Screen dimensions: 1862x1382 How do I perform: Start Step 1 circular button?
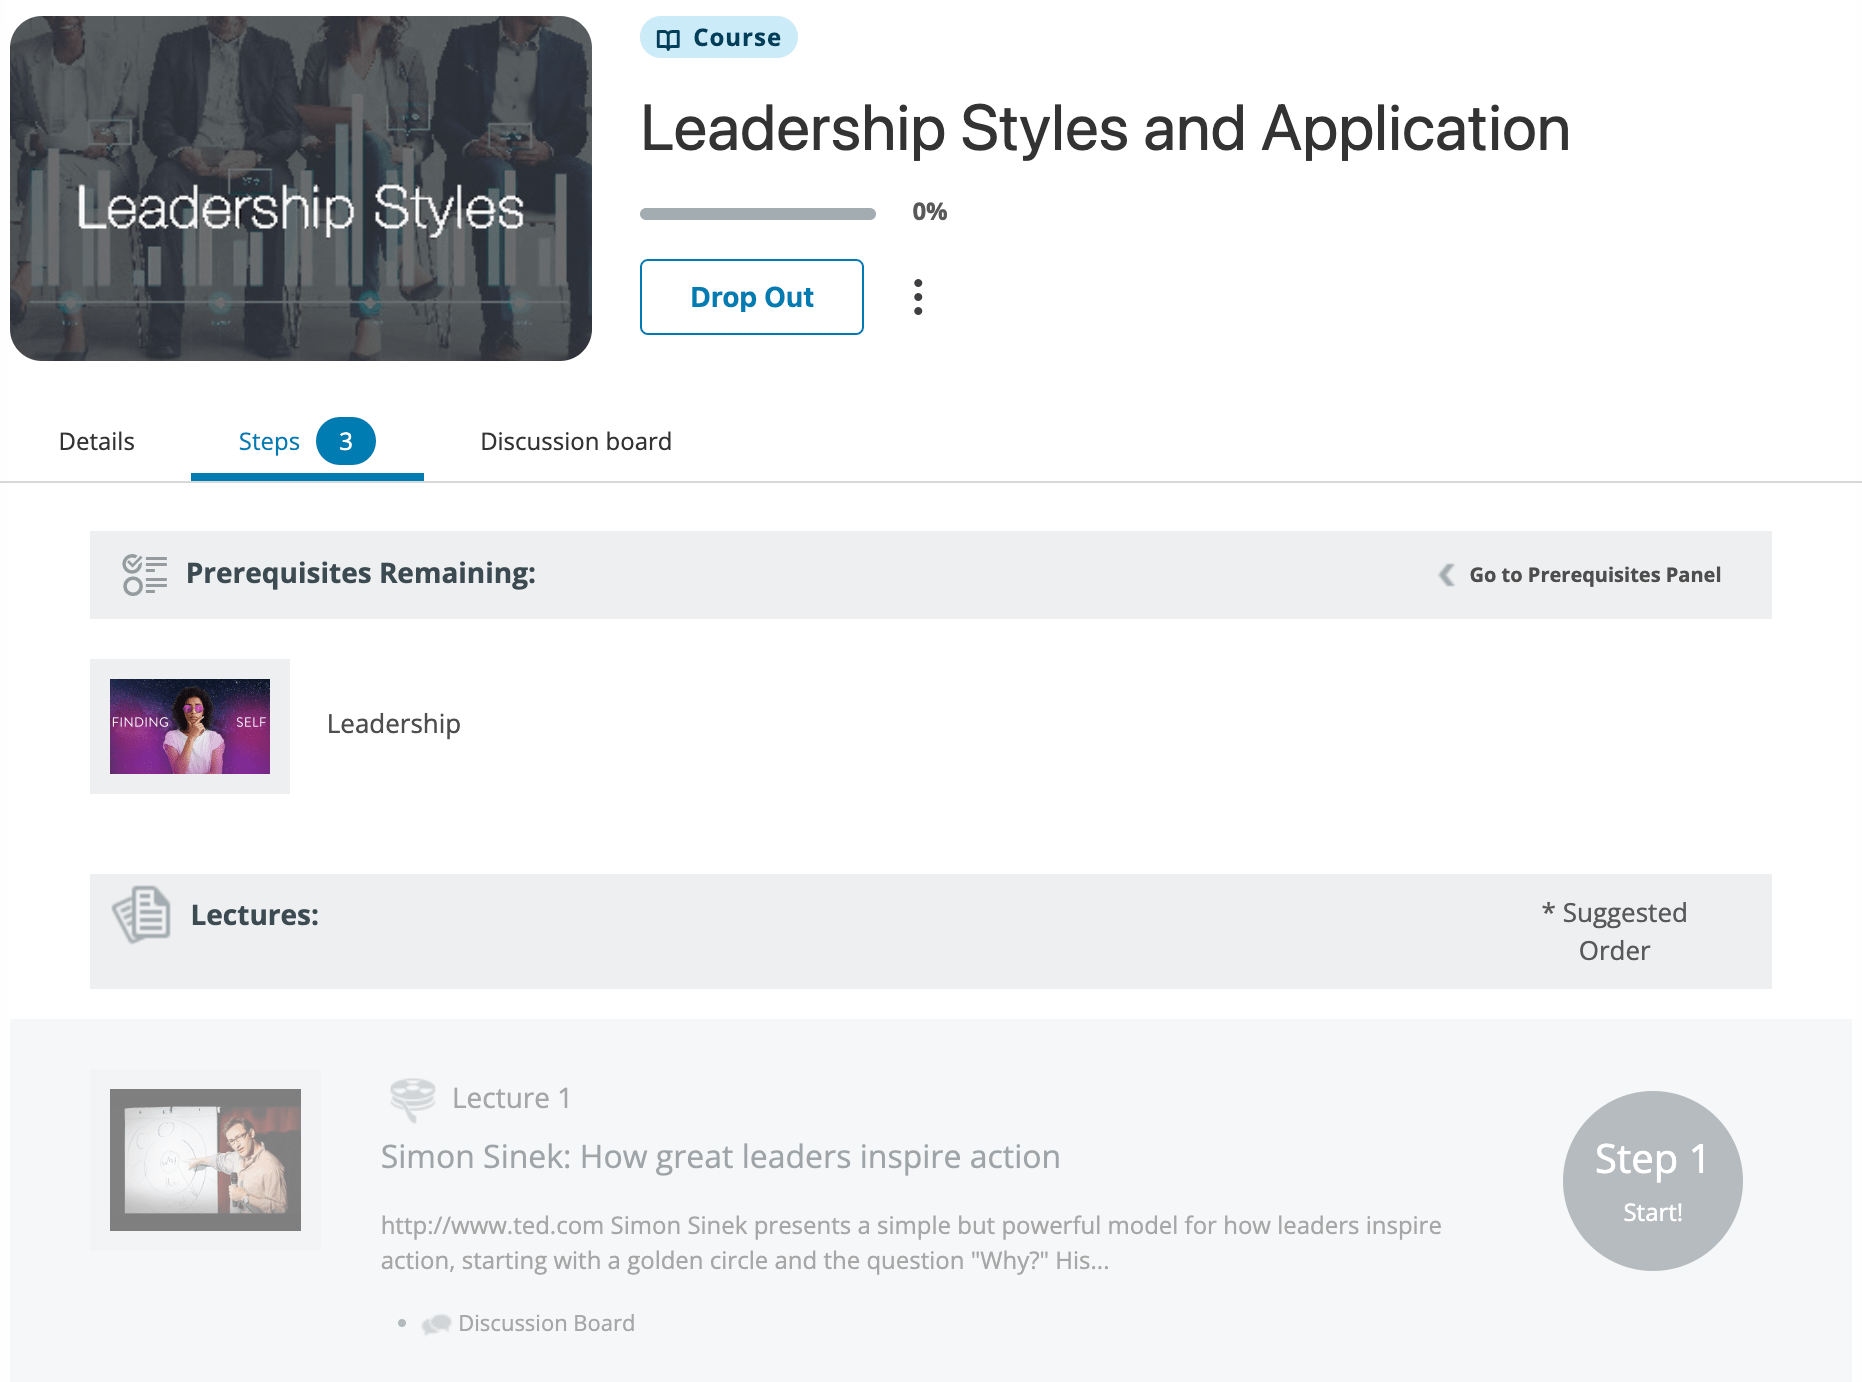[1652, 1181]
